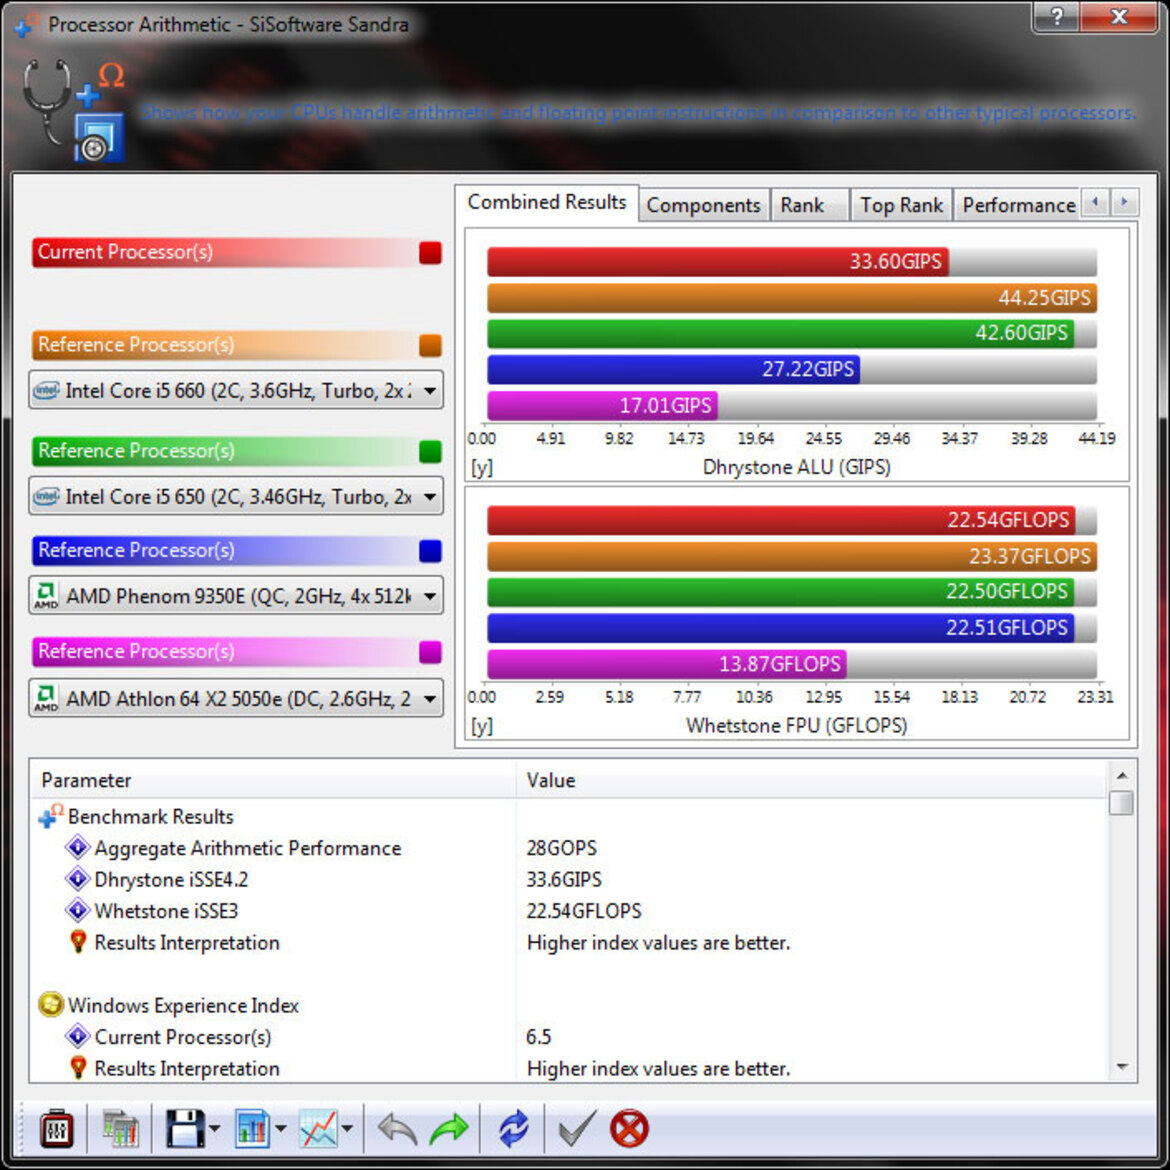Click Intel logo beside Core i5 650

(x=46, y=496)
